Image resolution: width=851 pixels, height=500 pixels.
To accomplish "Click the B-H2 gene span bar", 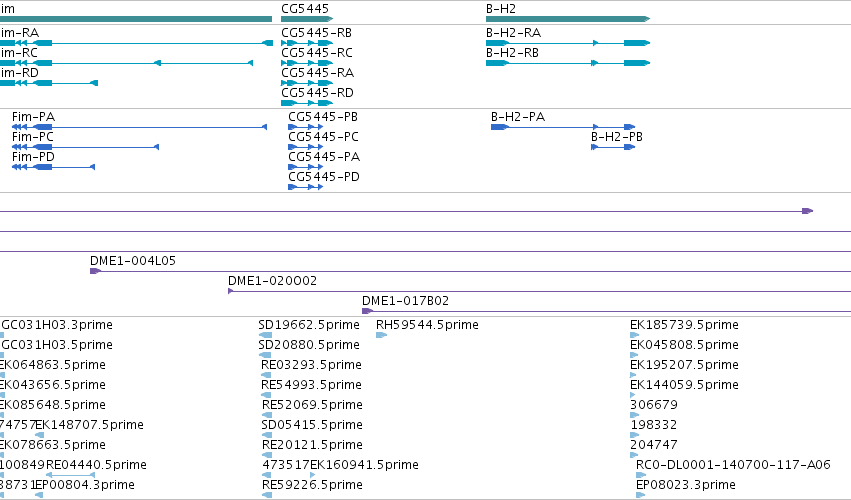I will tap(568, 19).
